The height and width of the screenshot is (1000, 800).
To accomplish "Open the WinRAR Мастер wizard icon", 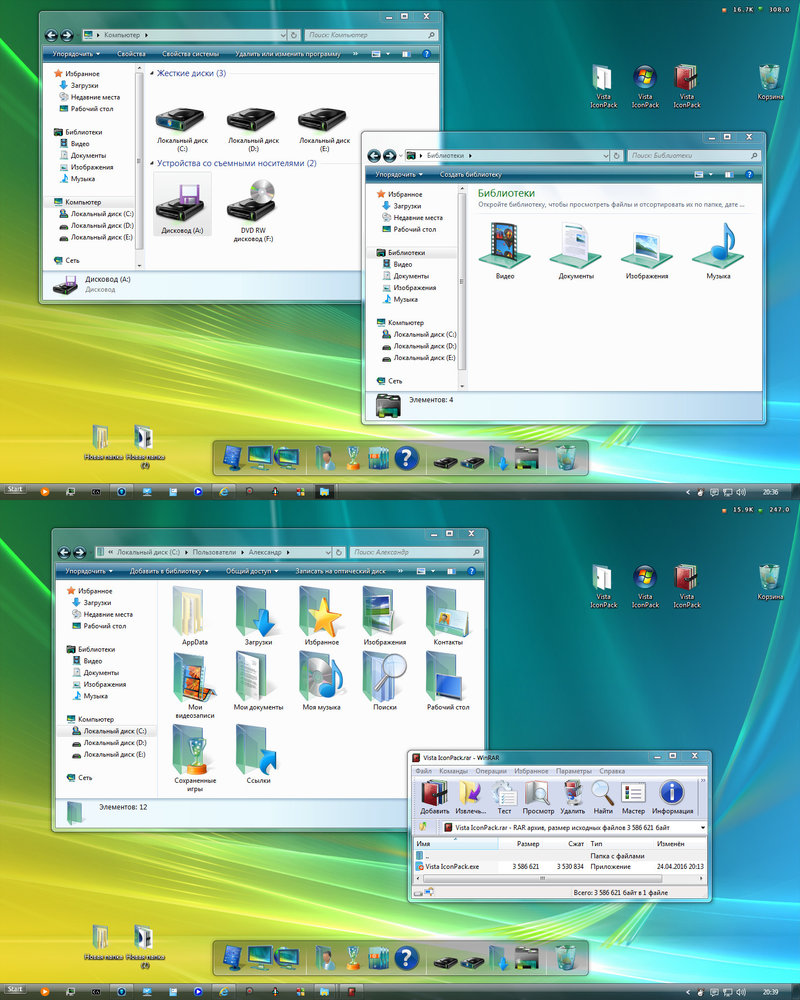I will [x=632, y=794].
